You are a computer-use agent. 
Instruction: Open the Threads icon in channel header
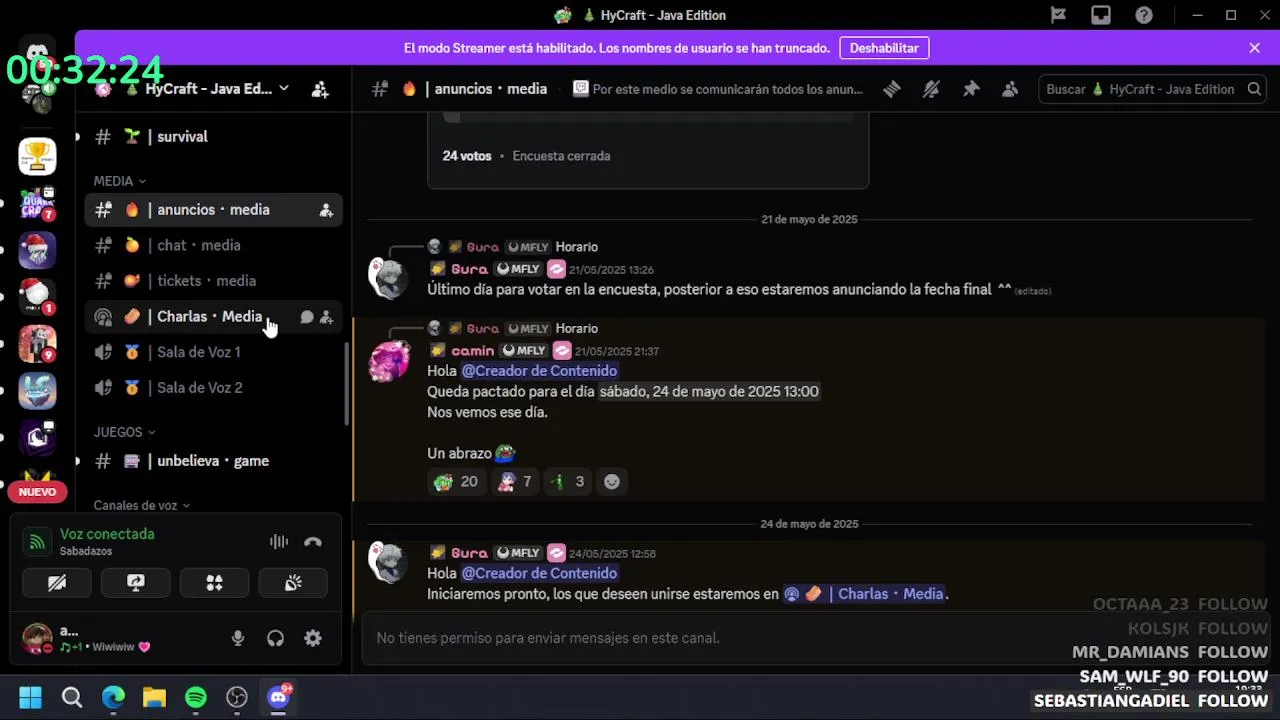[x=892, y=89]
